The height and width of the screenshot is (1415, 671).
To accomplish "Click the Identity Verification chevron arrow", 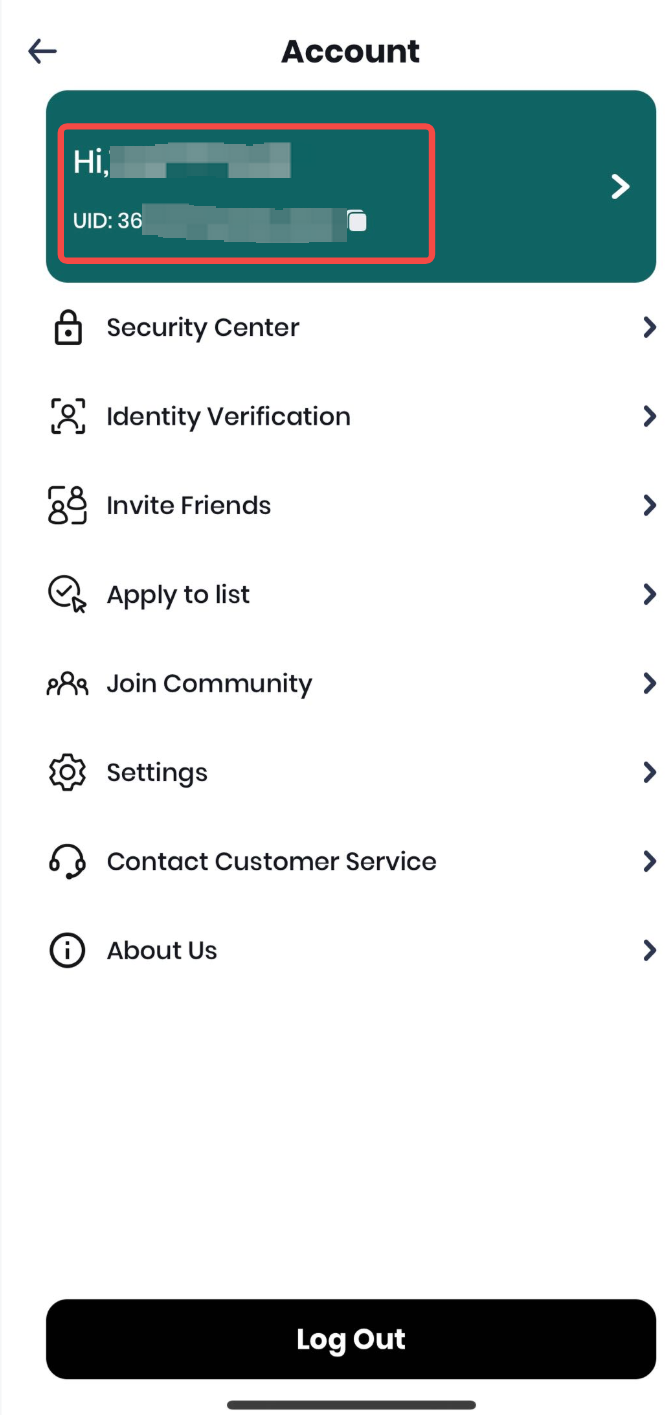I will pos(649,417).
